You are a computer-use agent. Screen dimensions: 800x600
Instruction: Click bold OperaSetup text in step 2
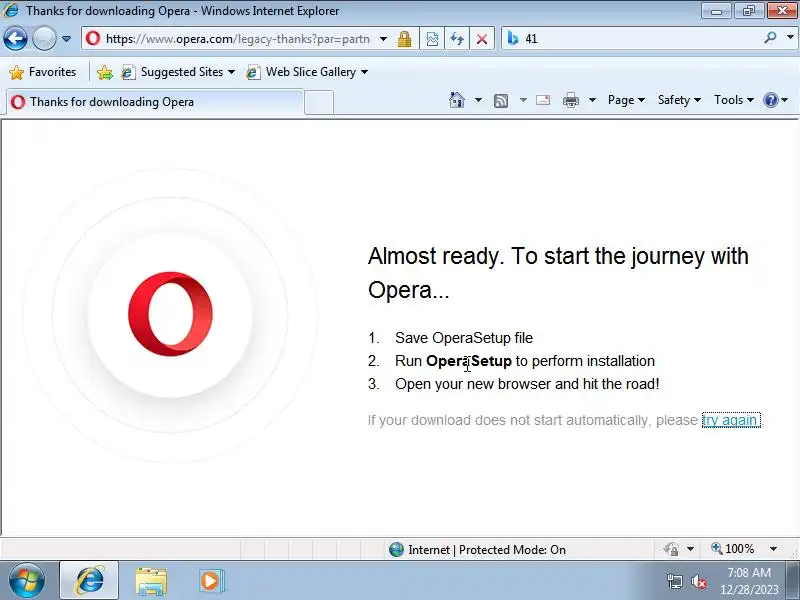coord(469,361)
